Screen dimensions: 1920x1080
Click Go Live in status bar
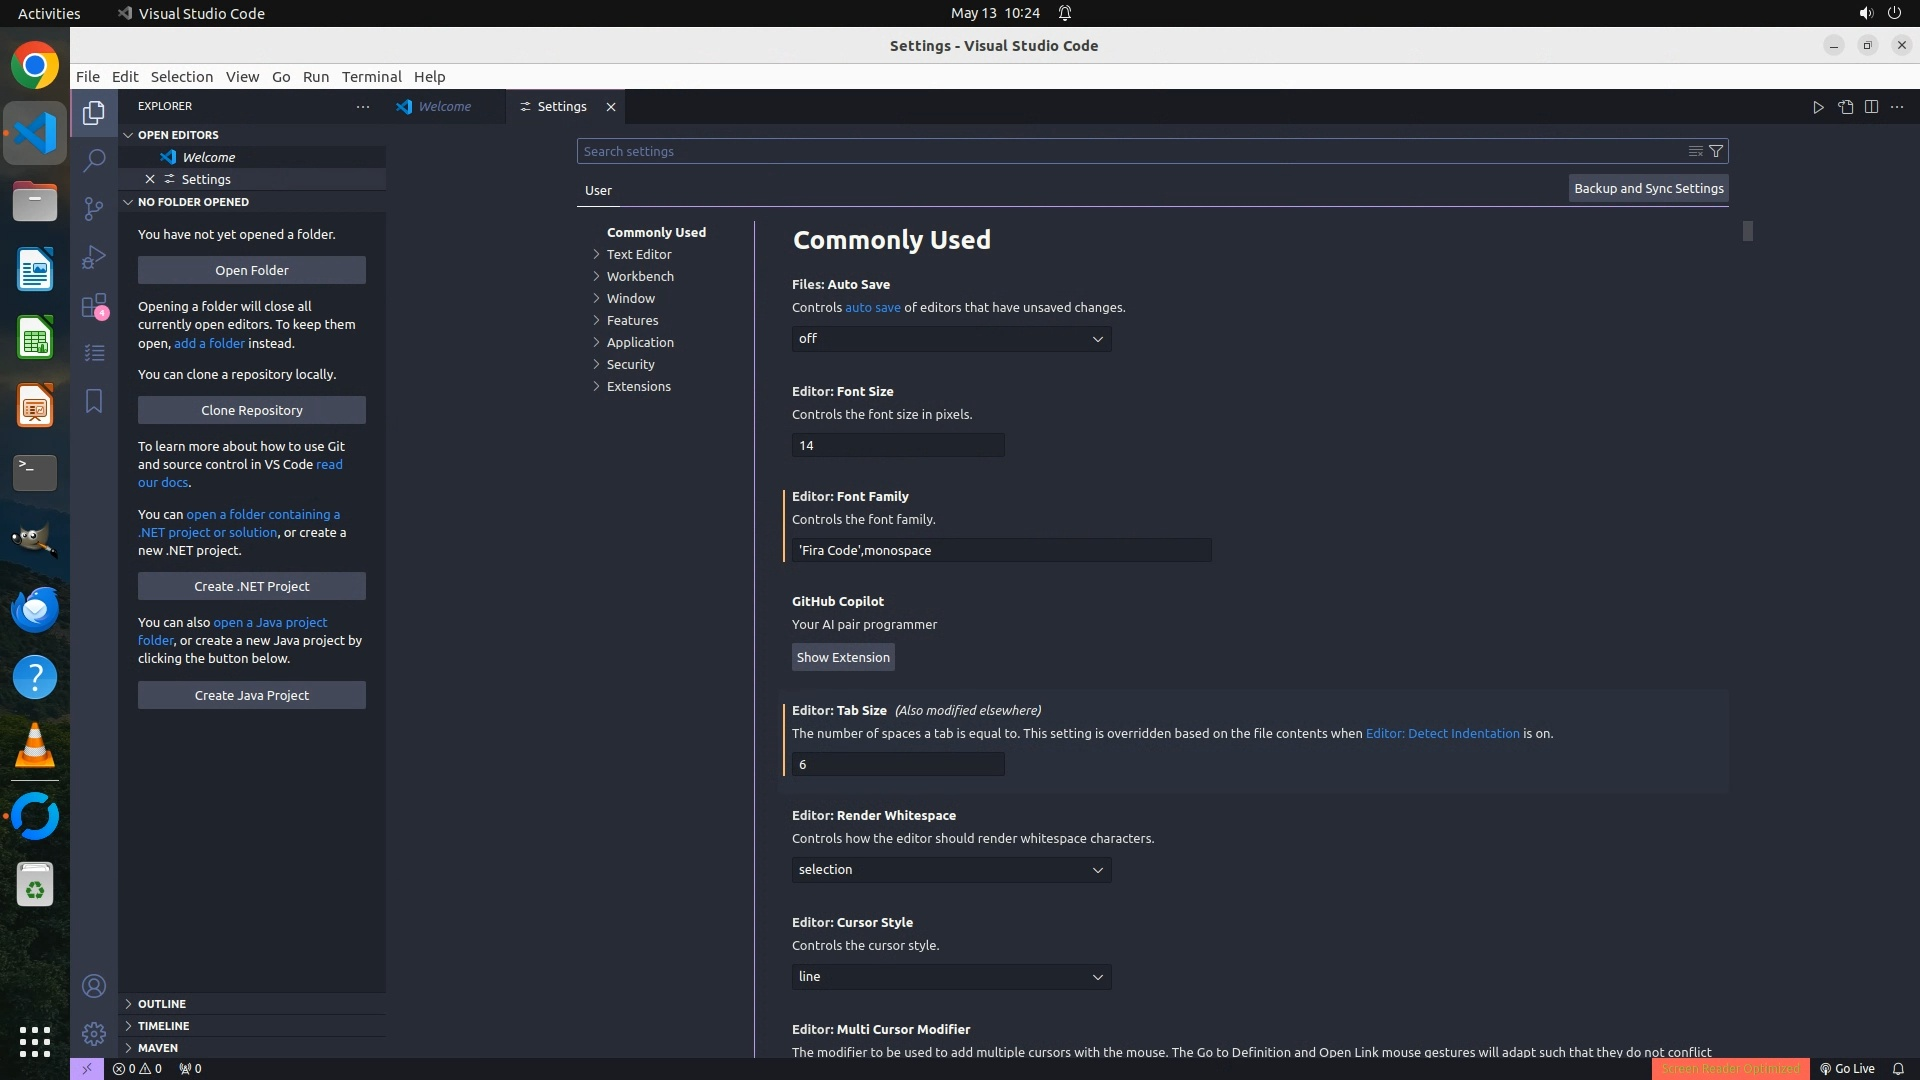click(x=1847, y=1068)
